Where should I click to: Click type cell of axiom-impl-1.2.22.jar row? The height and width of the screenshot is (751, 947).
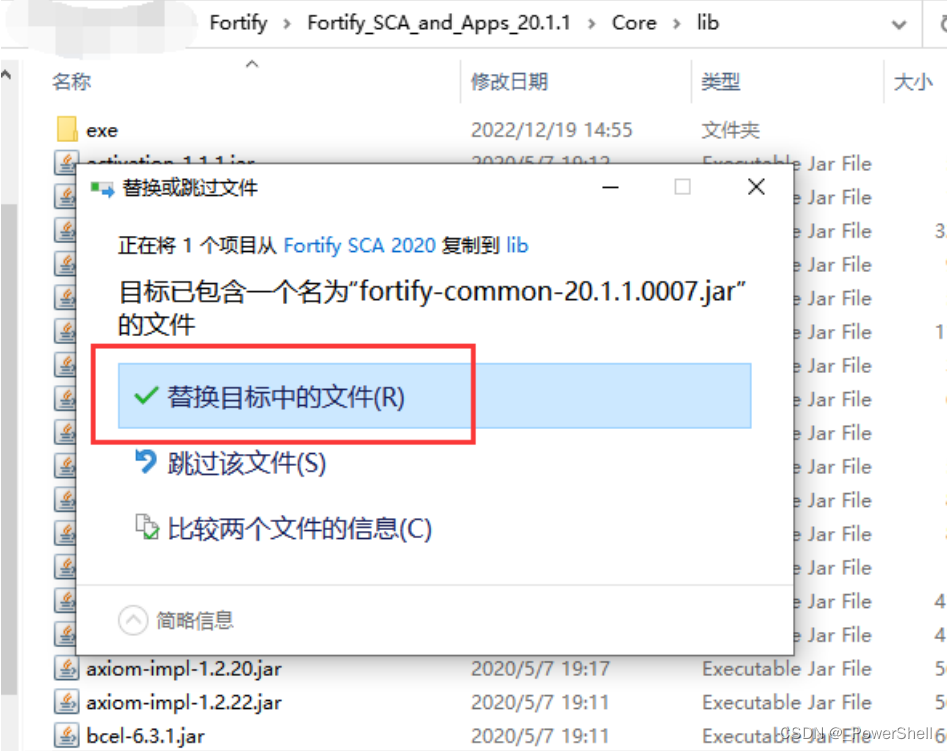pyautogui.click(x=786, y=703)
